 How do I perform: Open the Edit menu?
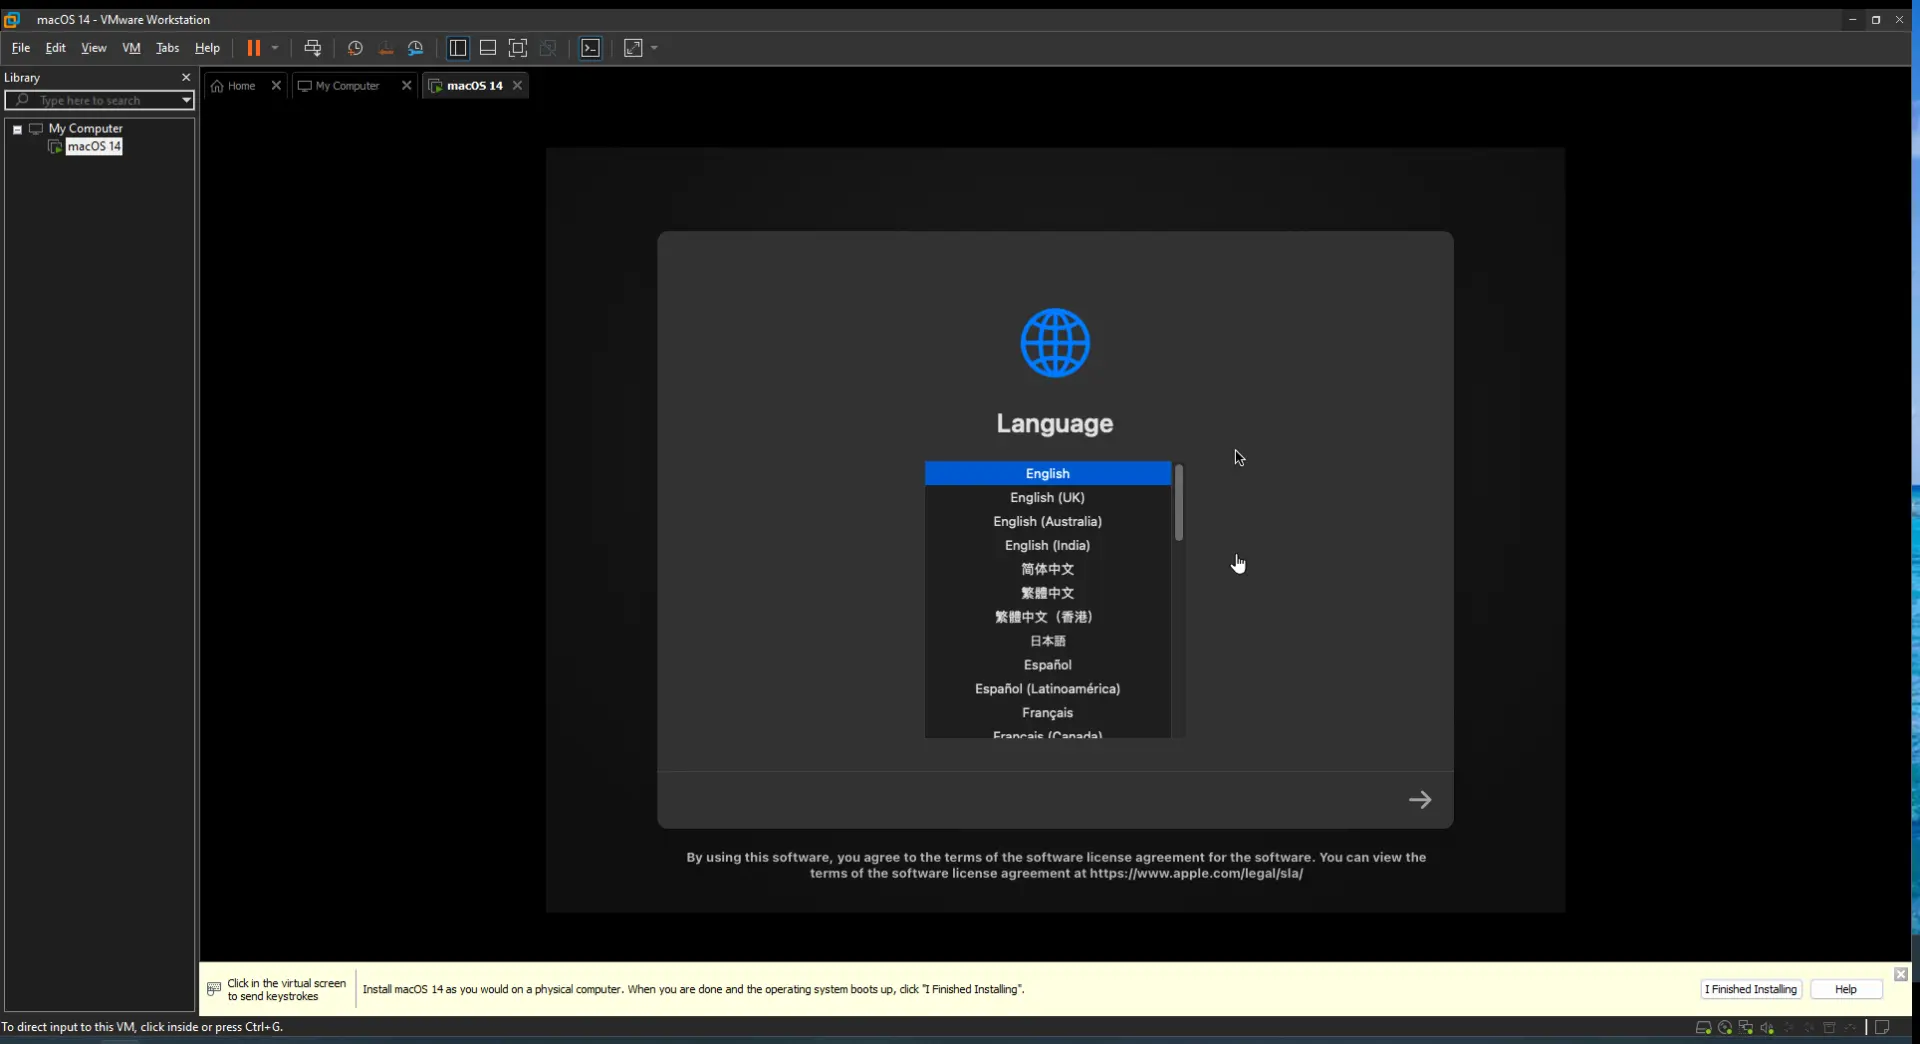(56, 48)
